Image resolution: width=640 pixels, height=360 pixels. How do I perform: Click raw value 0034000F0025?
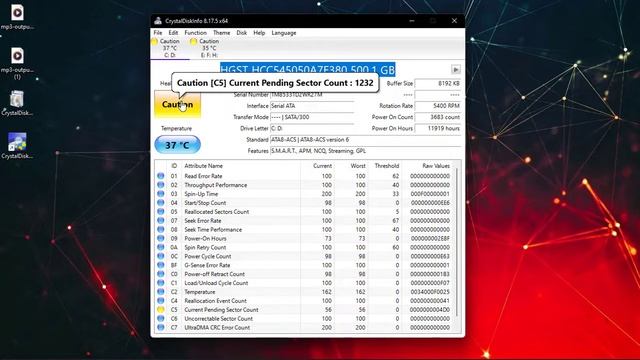coord(430,292)
